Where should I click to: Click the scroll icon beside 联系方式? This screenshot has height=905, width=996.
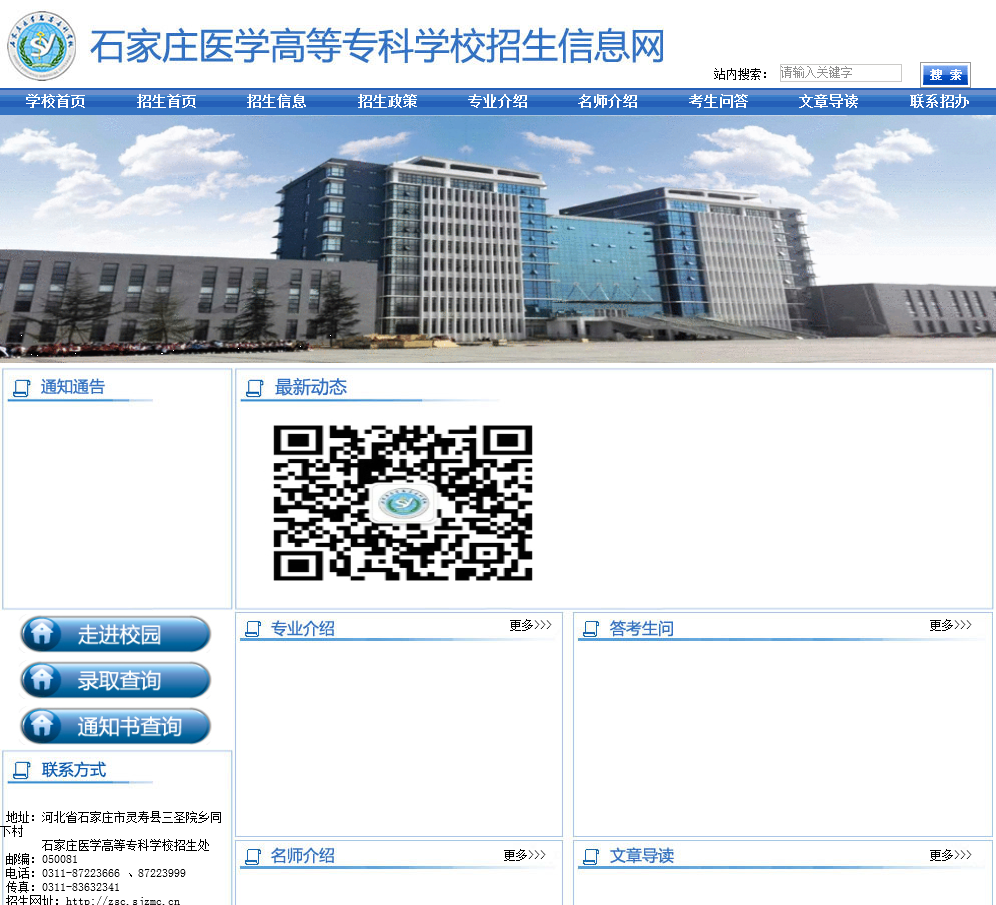point(22,770)
